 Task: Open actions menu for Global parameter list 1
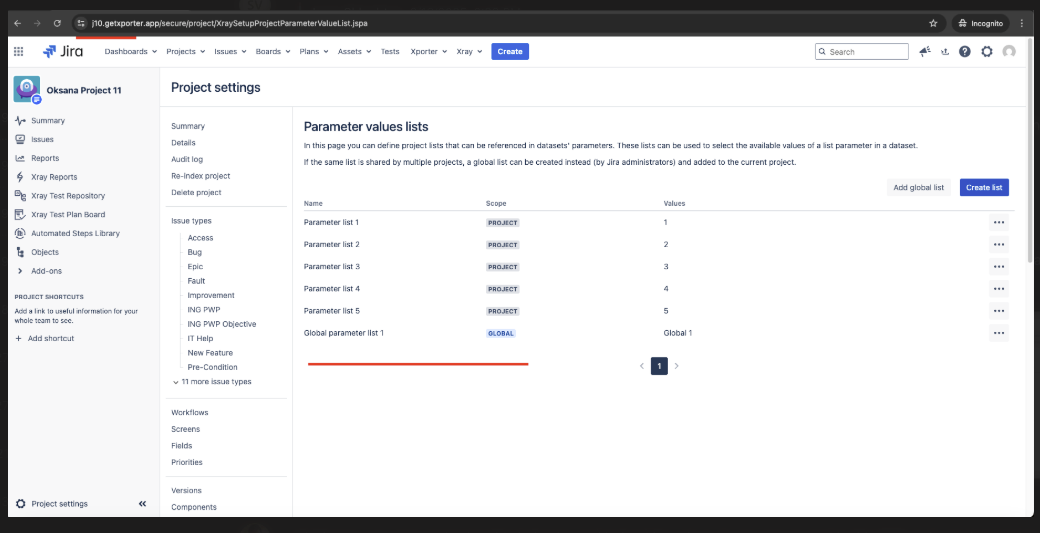point(998,333)
